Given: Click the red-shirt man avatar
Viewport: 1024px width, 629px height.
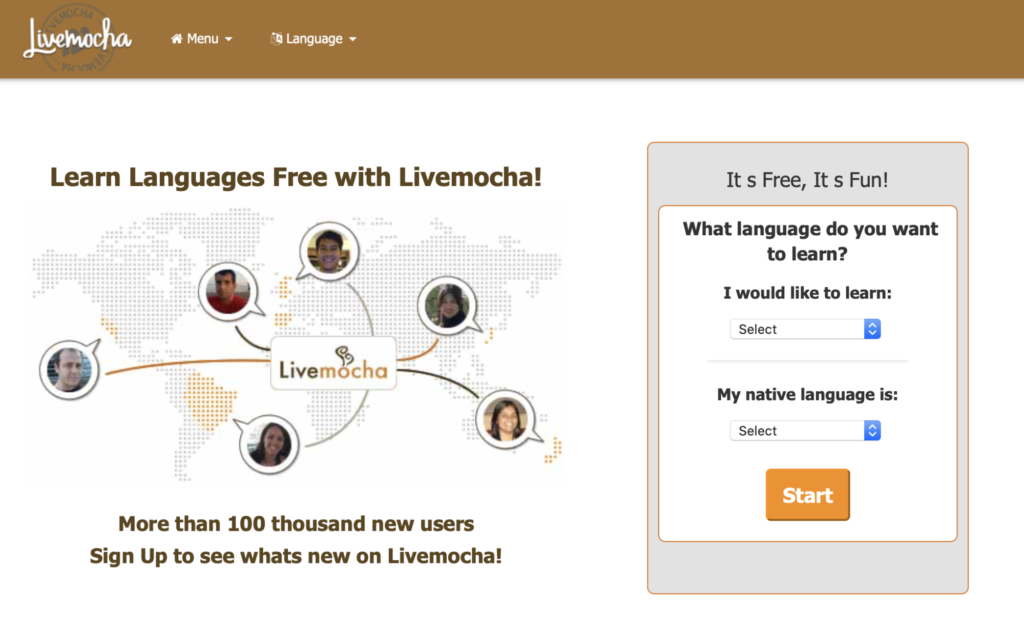Looking at the screenshot, I should (228, 291).
